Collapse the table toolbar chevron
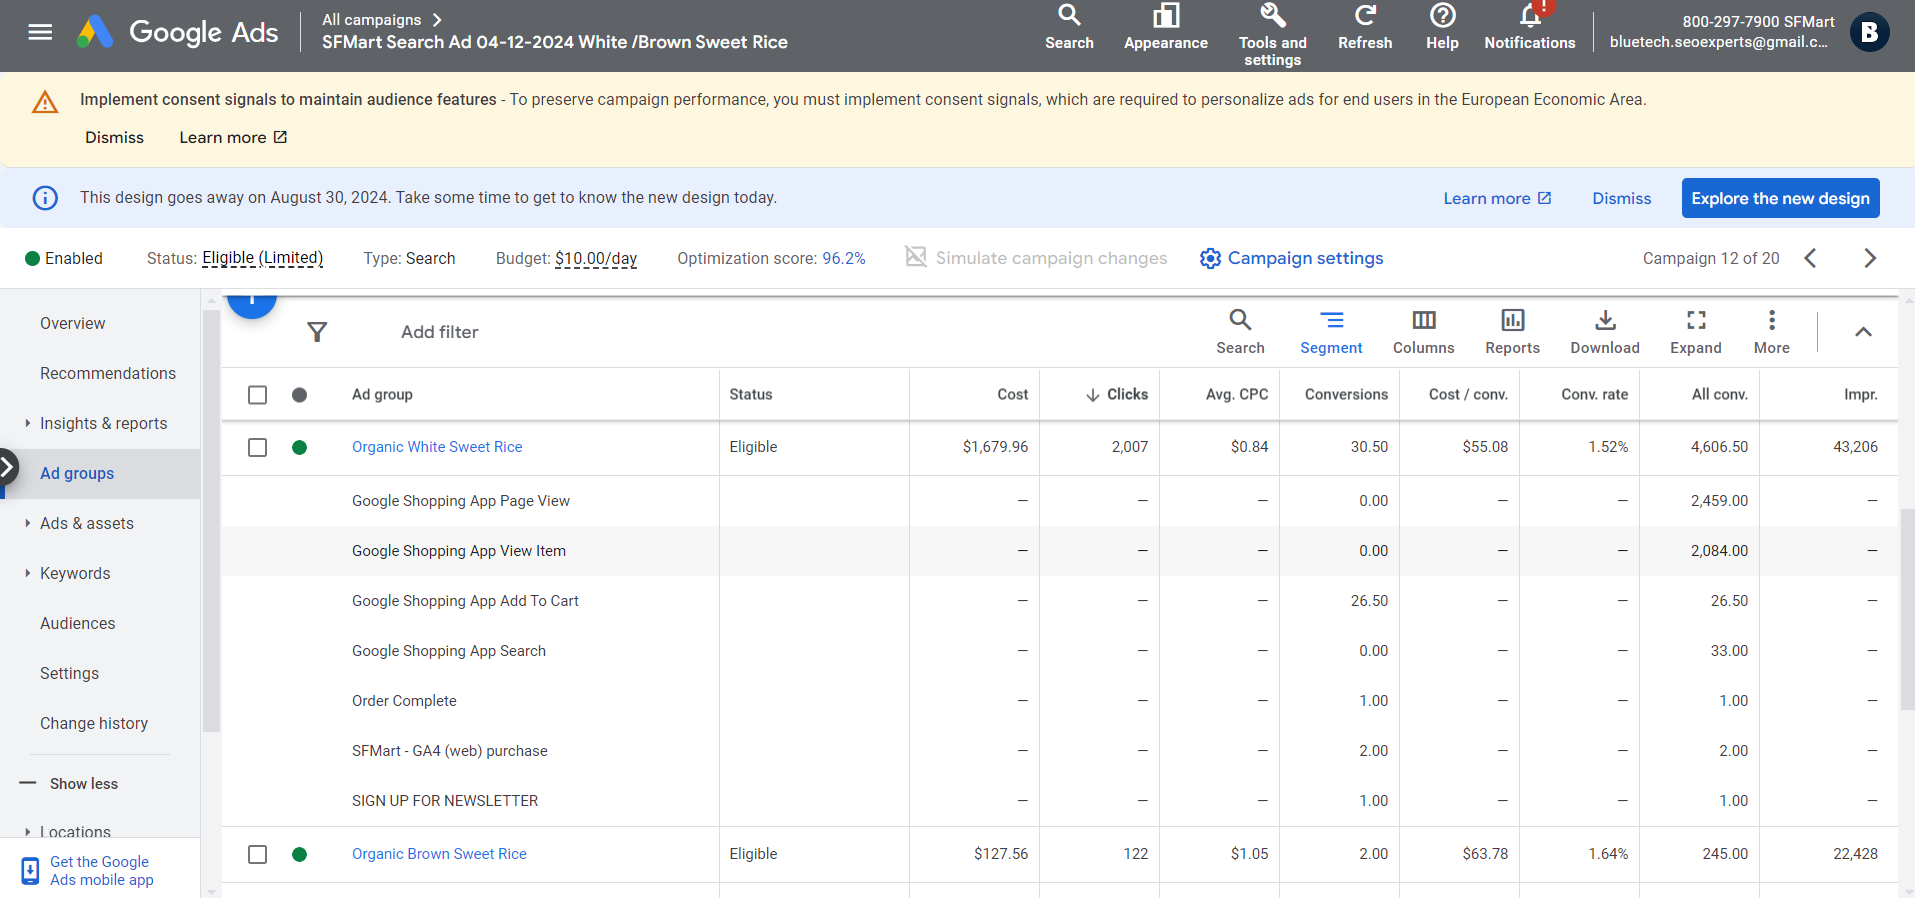The height and width of the screenshot is (898, 1915). click(x=1863, y=332)
